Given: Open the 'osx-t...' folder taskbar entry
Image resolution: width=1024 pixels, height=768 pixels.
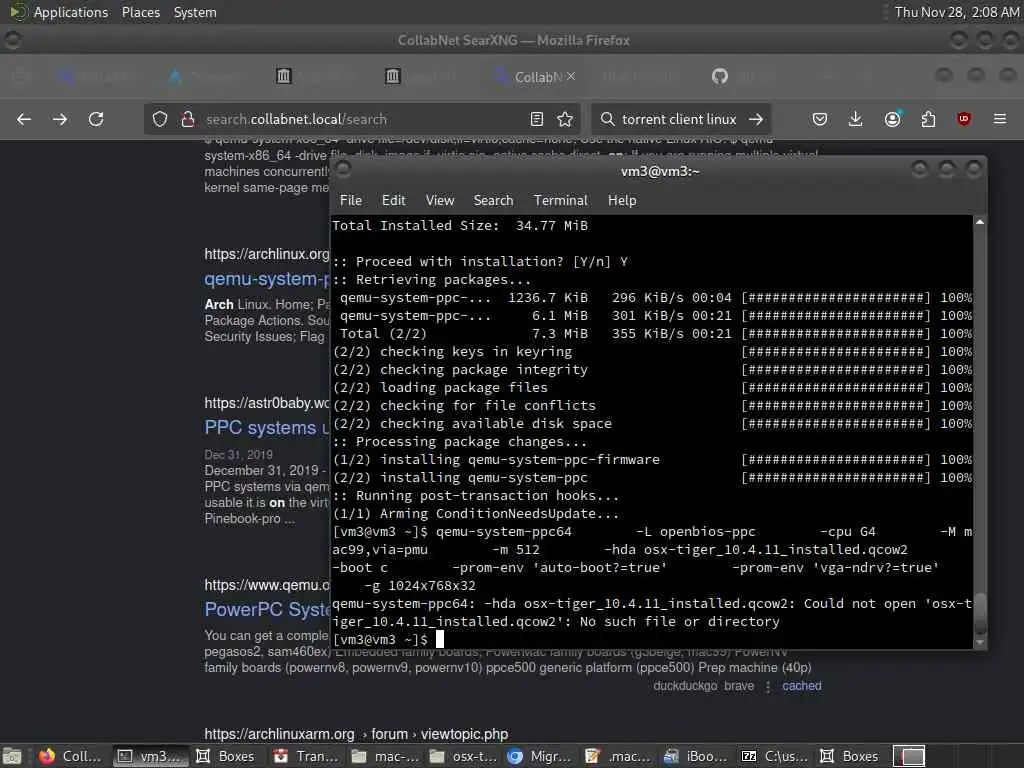Looking at the screenshot, I should (x=464, y=756).
